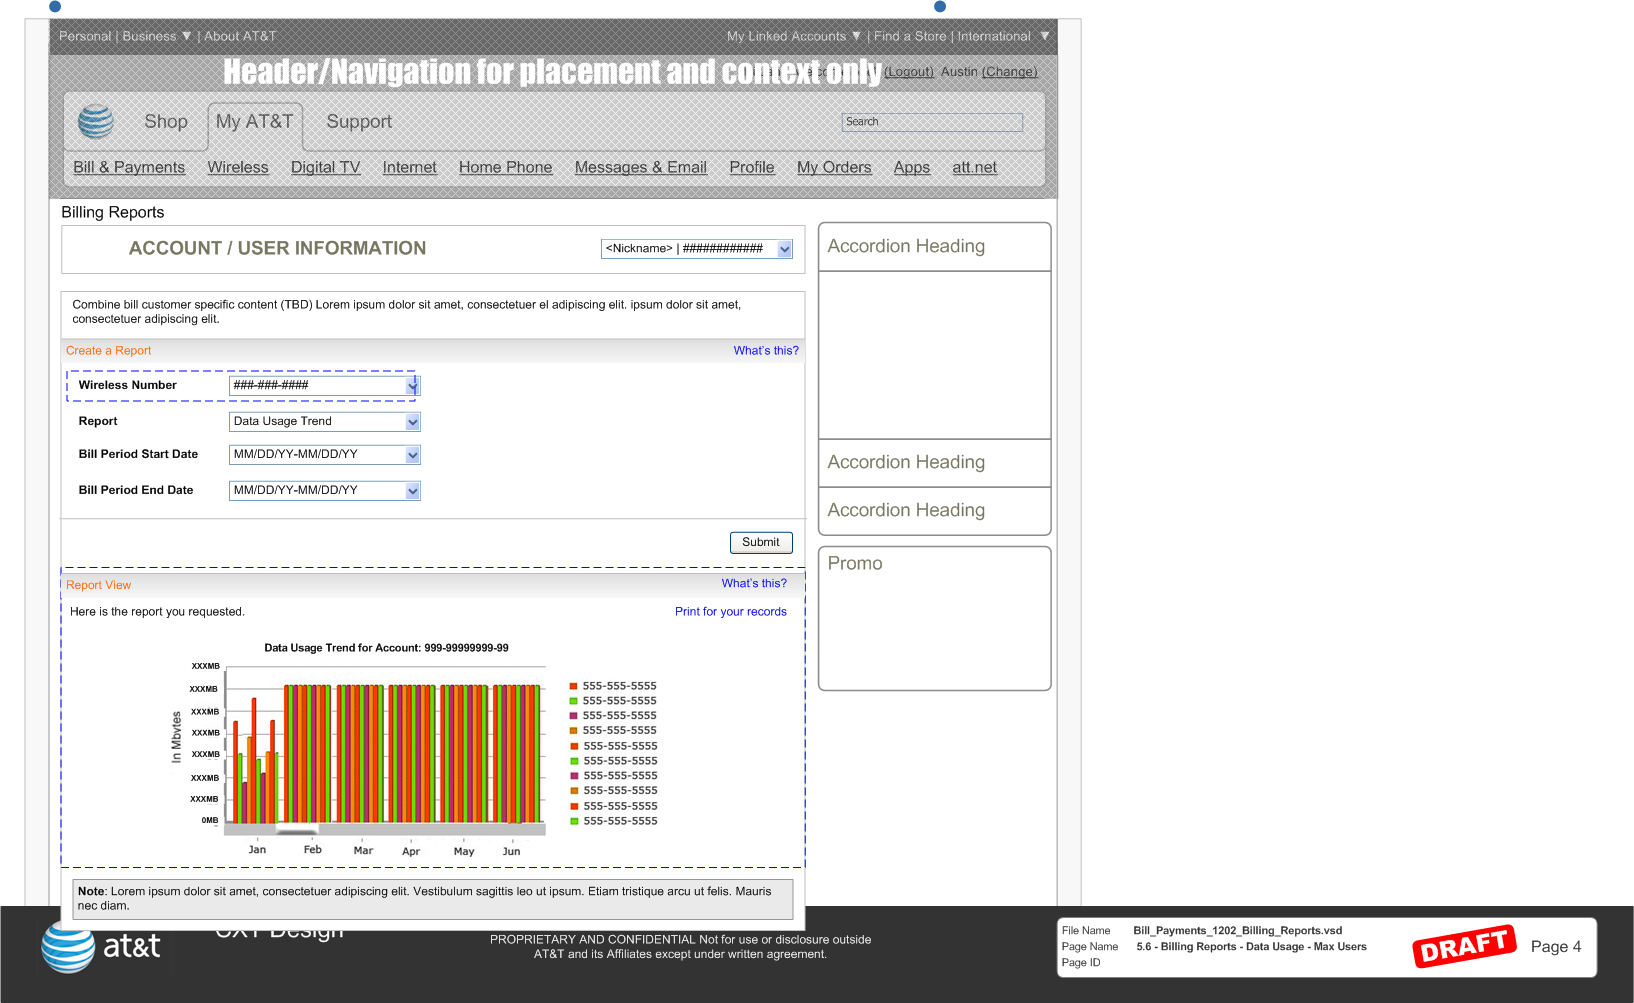Click the Submit button
Screen dimensions: 1634x1003
(761, 542)
